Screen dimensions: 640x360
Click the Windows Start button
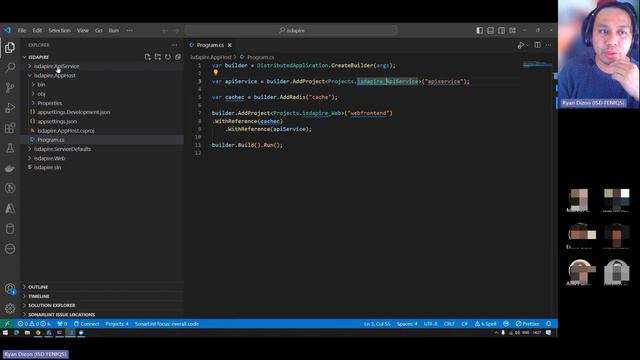5,333
